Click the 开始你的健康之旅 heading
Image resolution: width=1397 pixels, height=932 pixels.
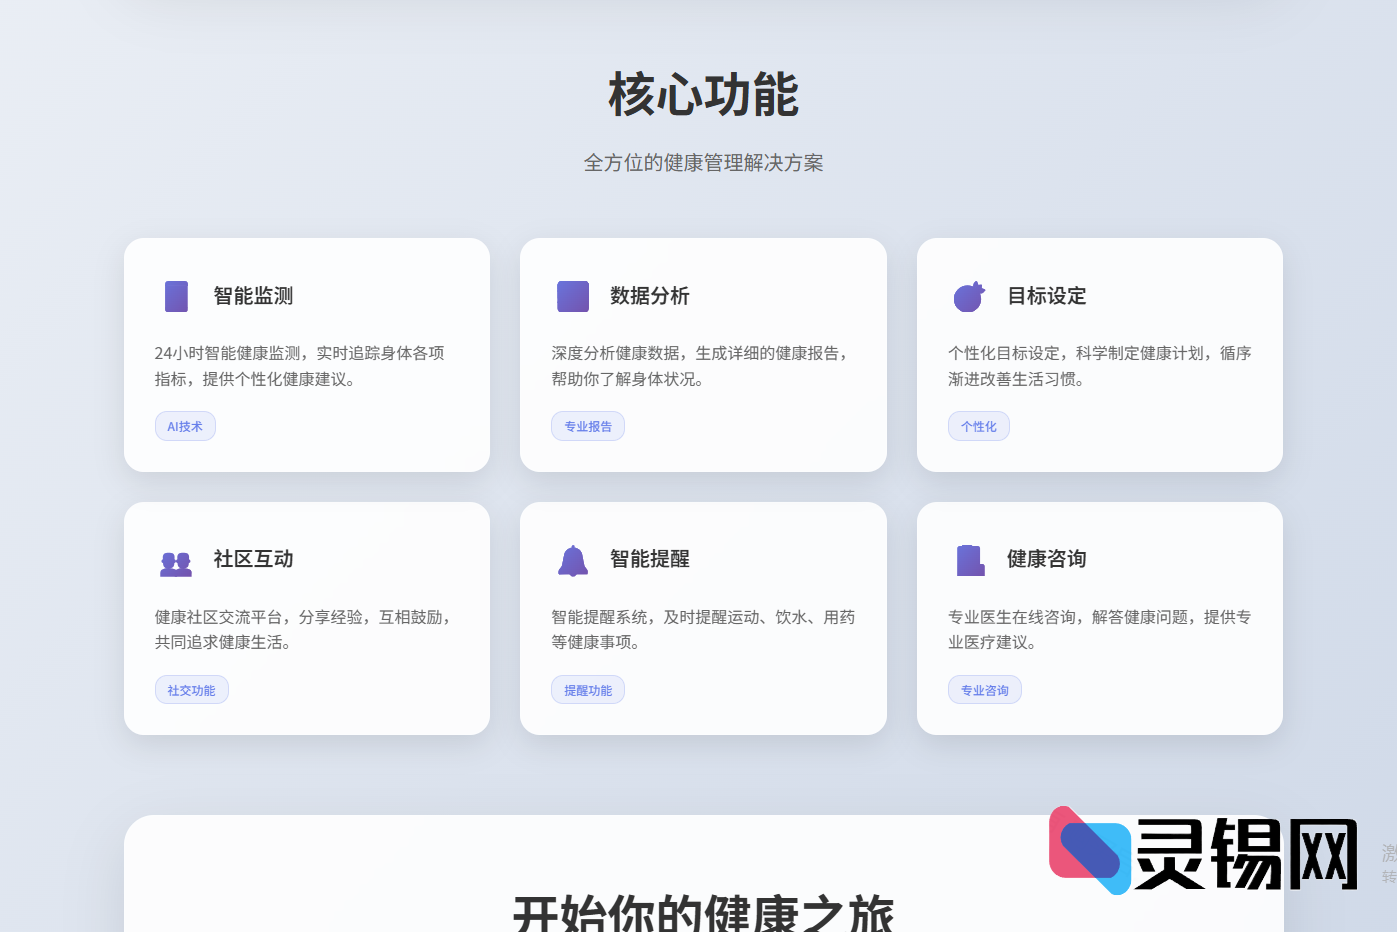pyautogui.click(x=703, y=912)
